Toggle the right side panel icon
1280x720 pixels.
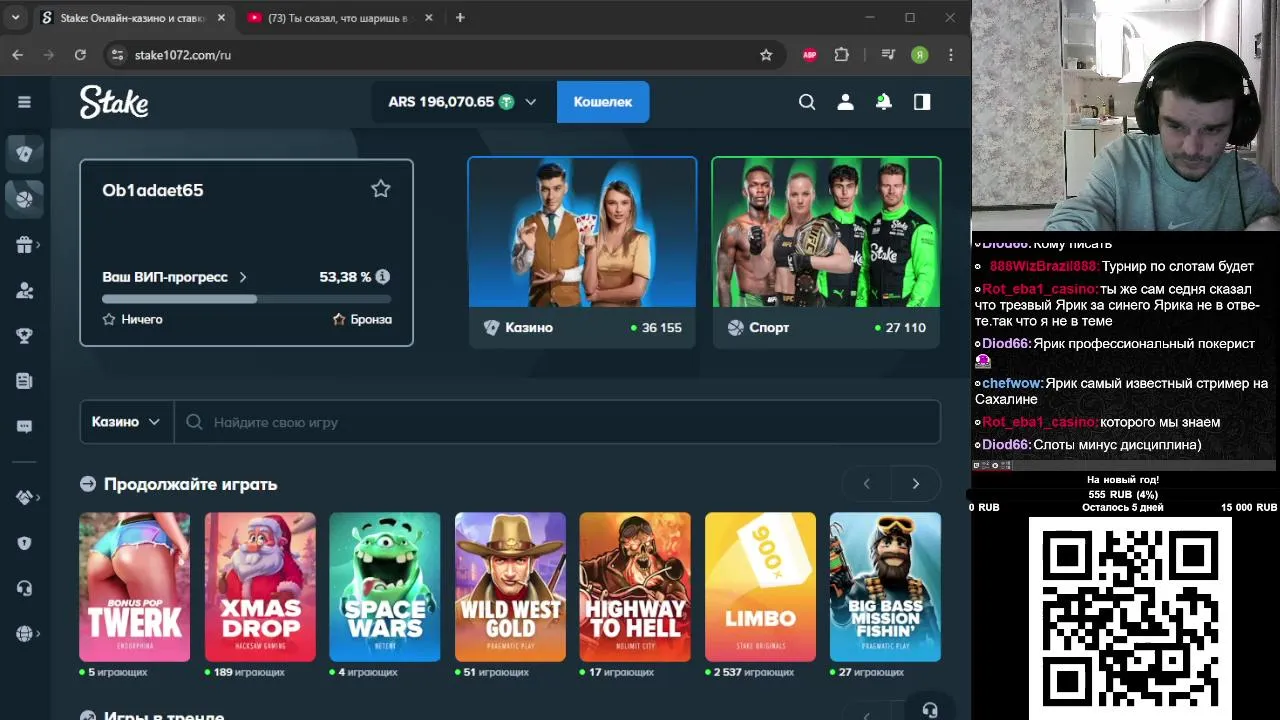(922, 102)
